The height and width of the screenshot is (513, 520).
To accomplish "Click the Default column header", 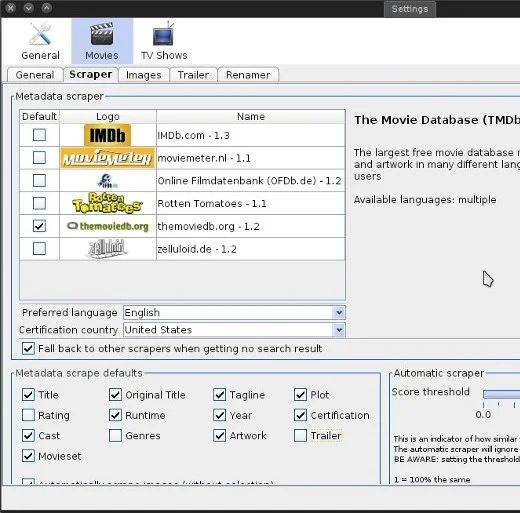I will point(39,117).
